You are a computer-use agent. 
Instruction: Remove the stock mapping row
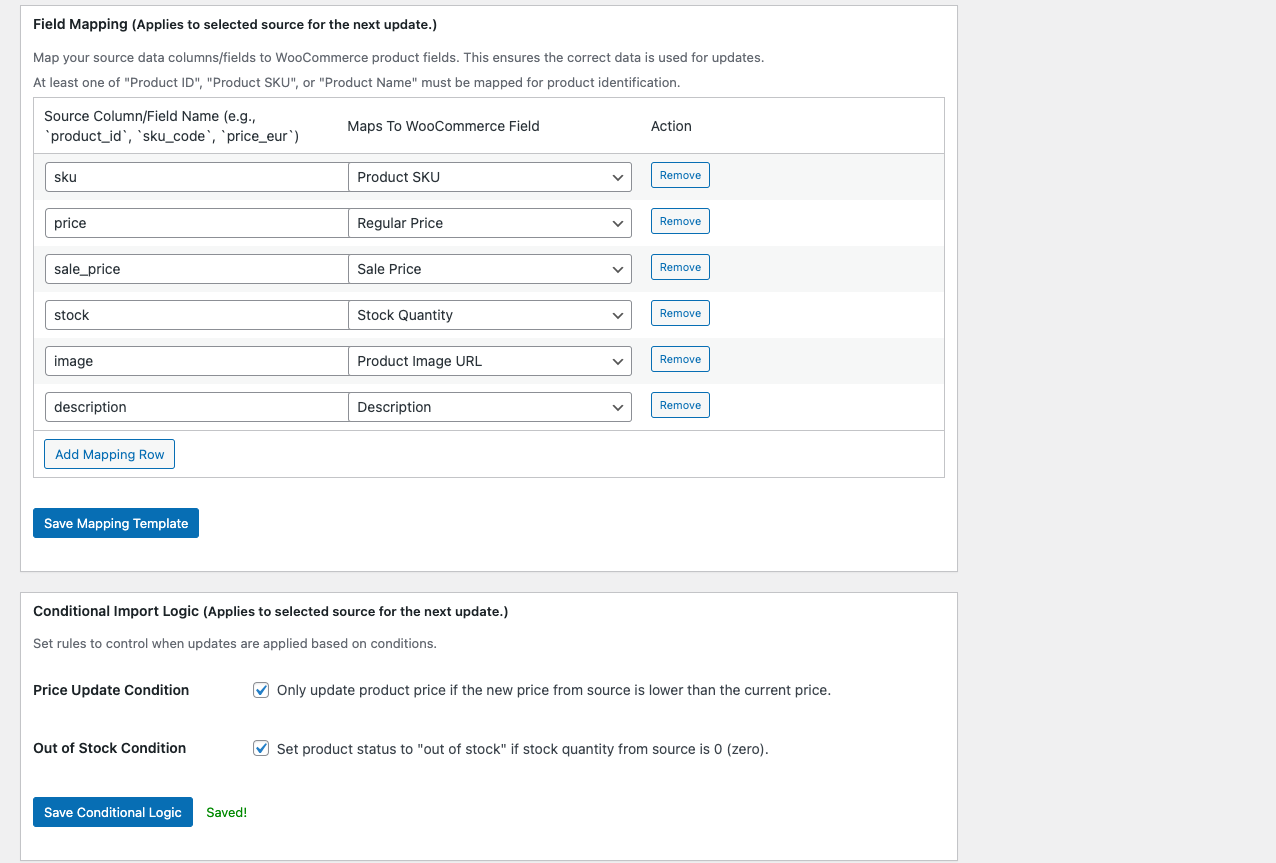click(680, 313)
